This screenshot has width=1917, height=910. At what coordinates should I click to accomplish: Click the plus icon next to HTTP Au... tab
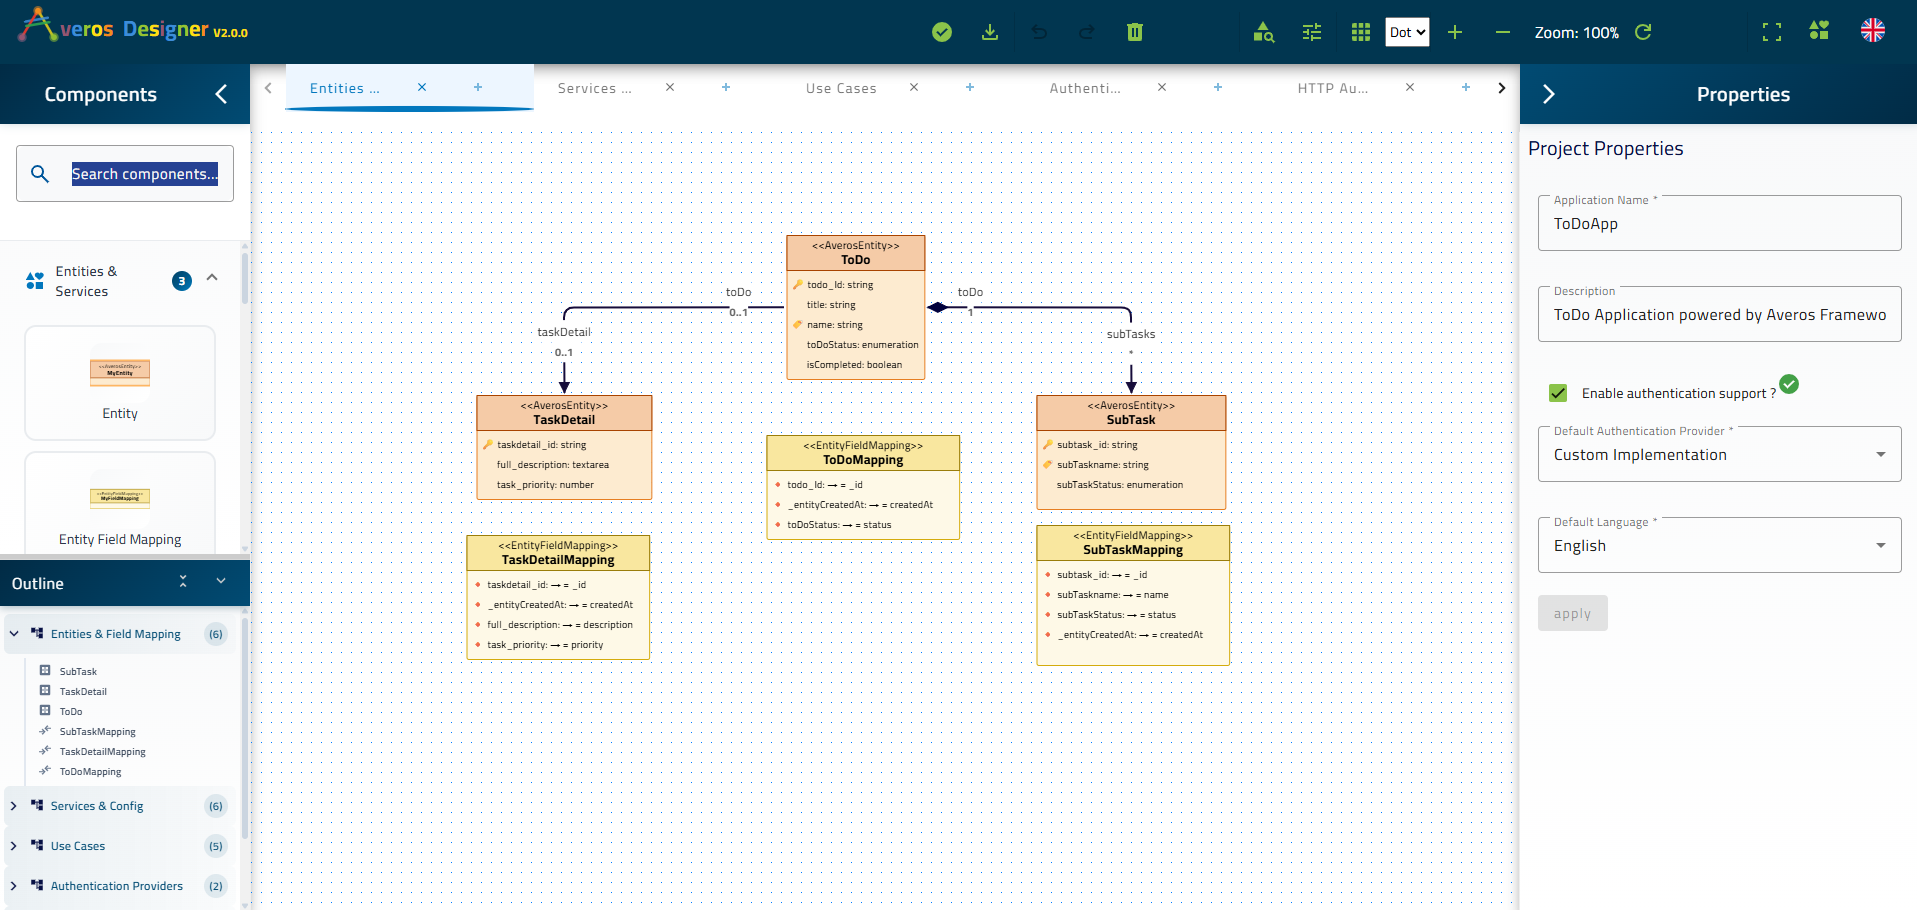[x=1466, y=87]
